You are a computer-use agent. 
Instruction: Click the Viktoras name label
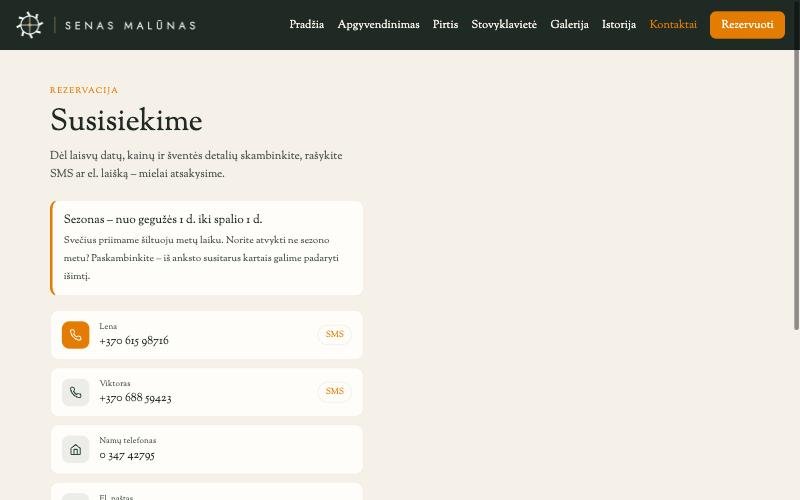(115, 383)
